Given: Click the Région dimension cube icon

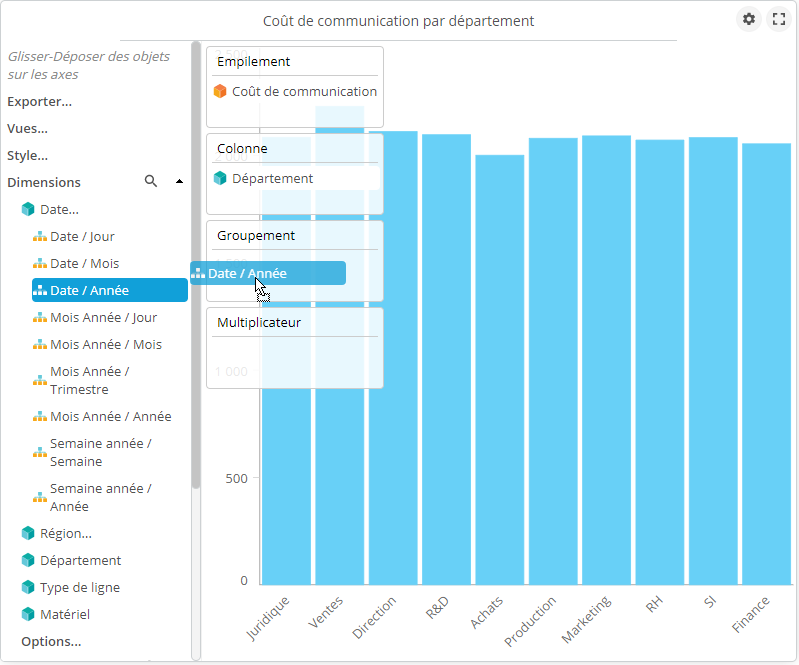Looking at the screenshot, I should tap(28, 534).
